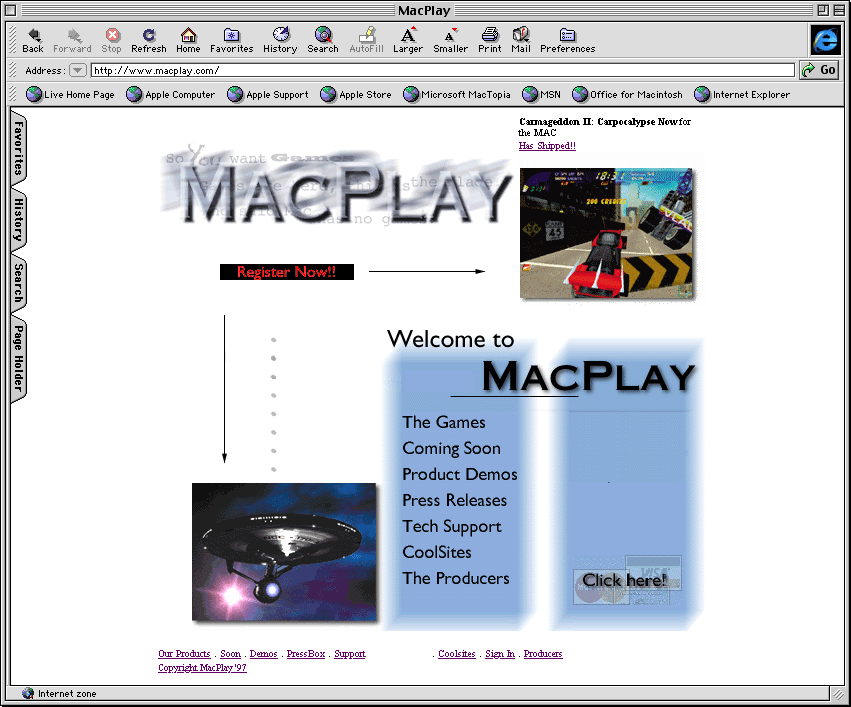Click the starship Enterprise image
Screen dimensions: 851x707
pos(284,552)
